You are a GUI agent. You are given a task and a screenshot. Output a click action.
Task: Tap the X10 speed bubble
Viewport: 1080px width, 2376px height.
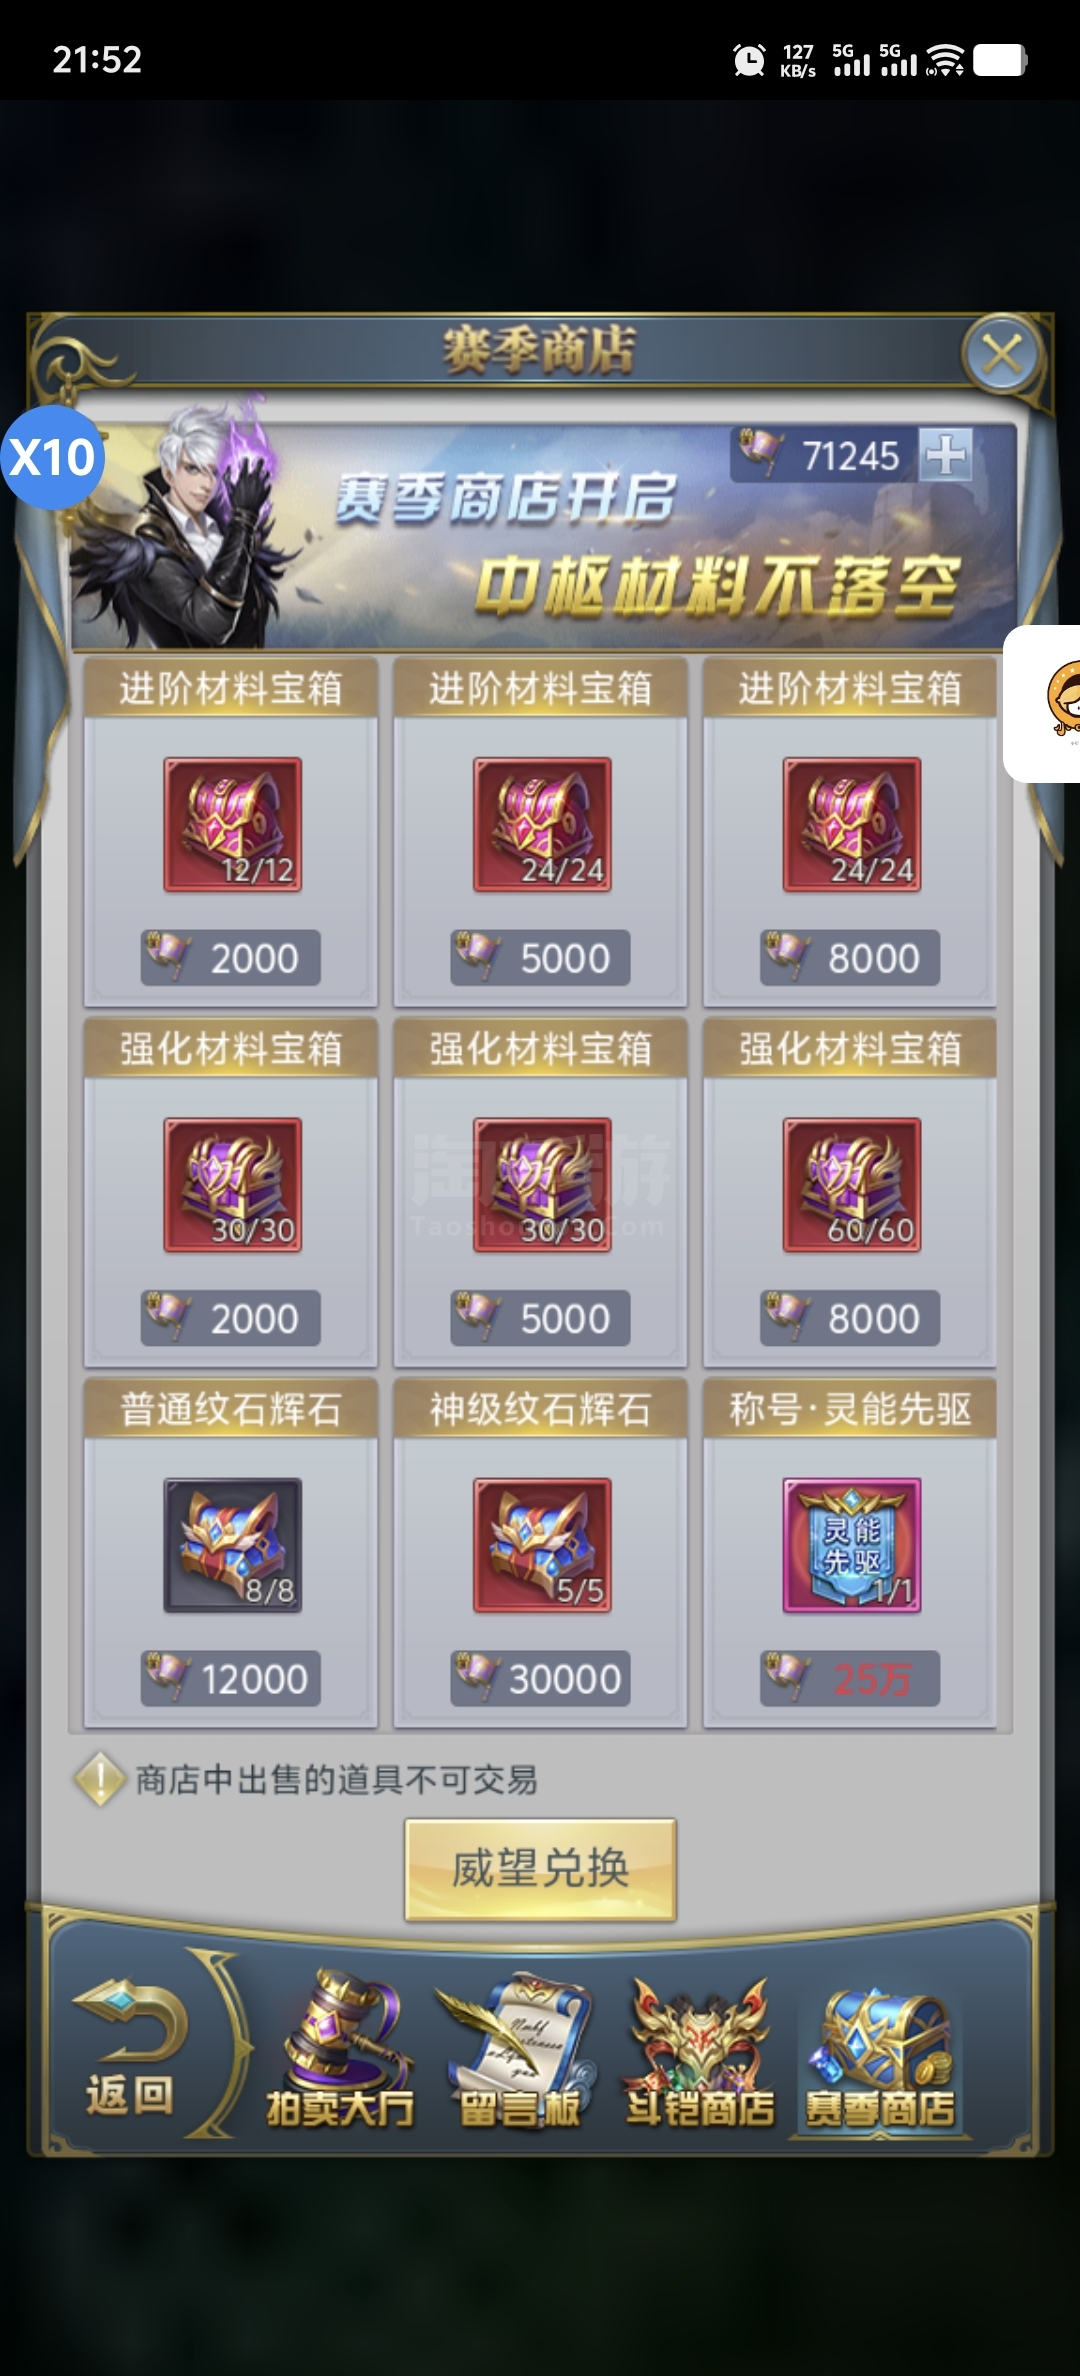pos(52,457)
